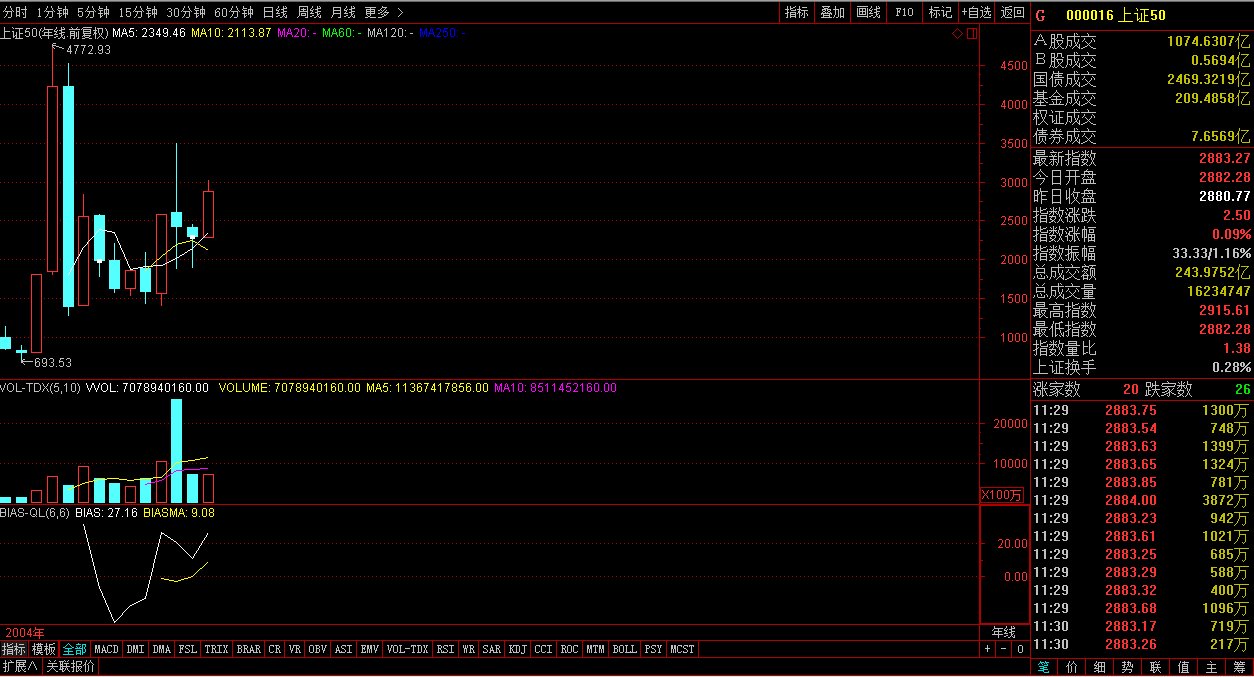Switch to the MACD indicator tab

click(106, 649)
